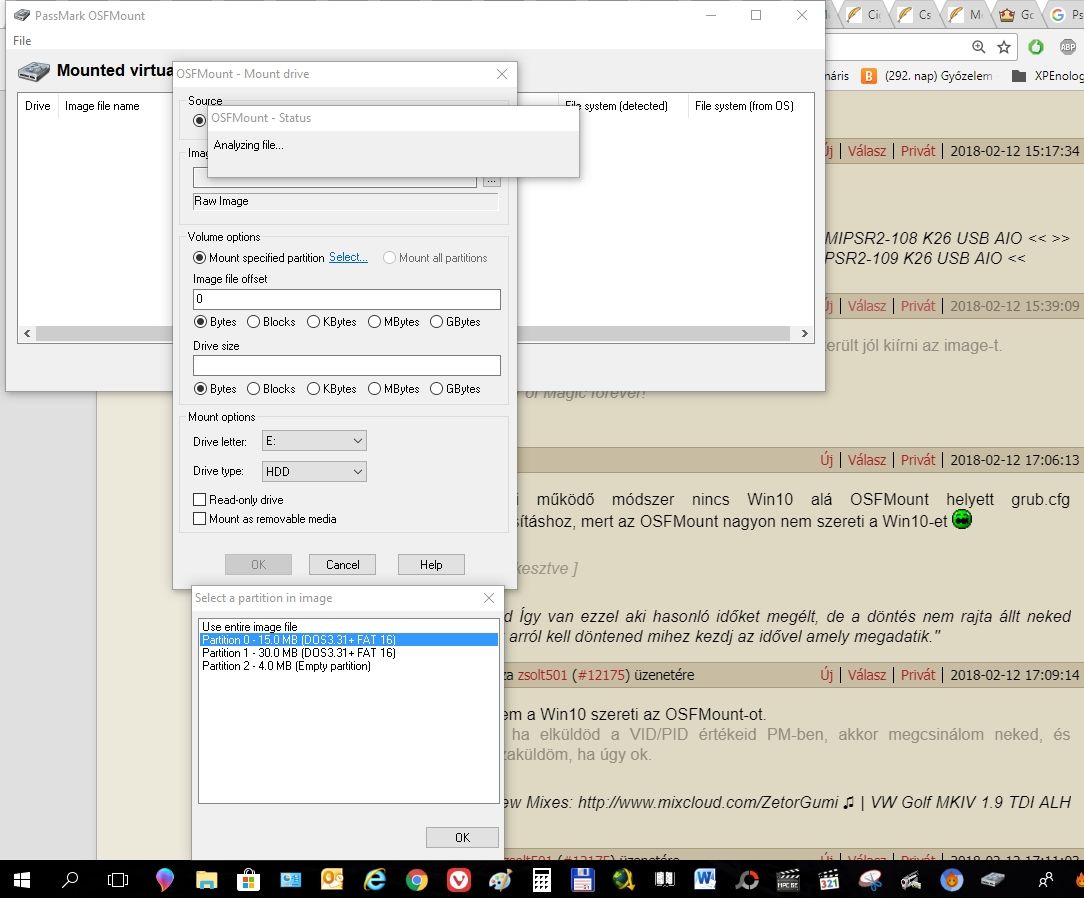
Task: Click left arrow of drive list scrollbar
Action: pyautogui.click(x=27, y=333)
